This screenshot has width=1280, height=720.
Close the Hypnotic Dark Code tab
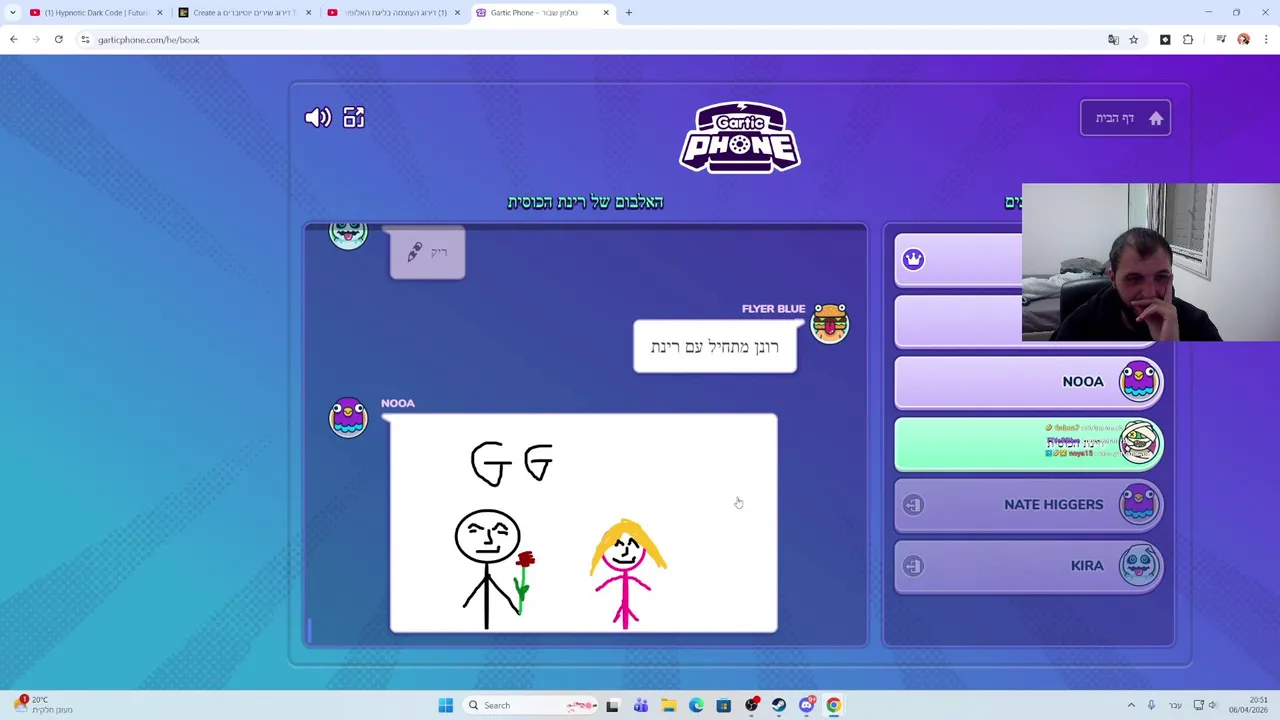point(159,13)
